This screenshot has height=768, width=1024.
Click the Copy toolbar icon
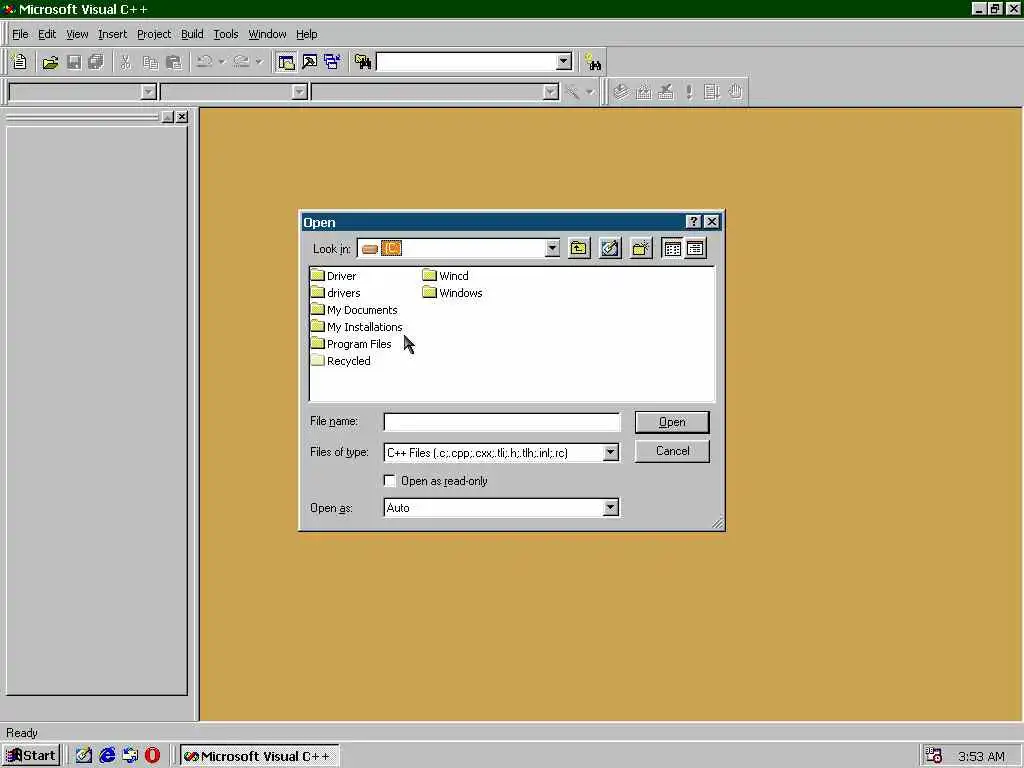[150, 62]
